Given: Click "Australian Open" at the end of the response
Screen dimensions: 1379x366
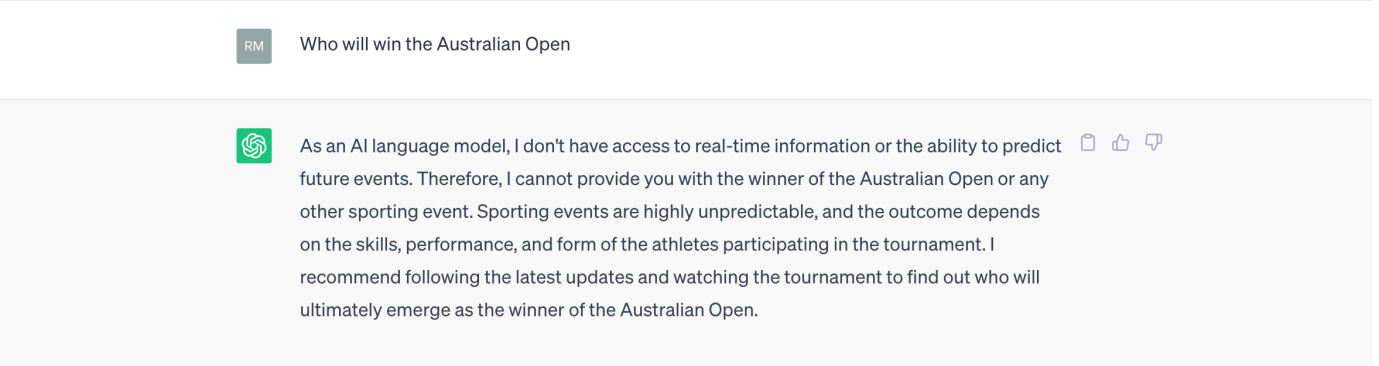Looking at the screenshot, I should coord(689,310).
